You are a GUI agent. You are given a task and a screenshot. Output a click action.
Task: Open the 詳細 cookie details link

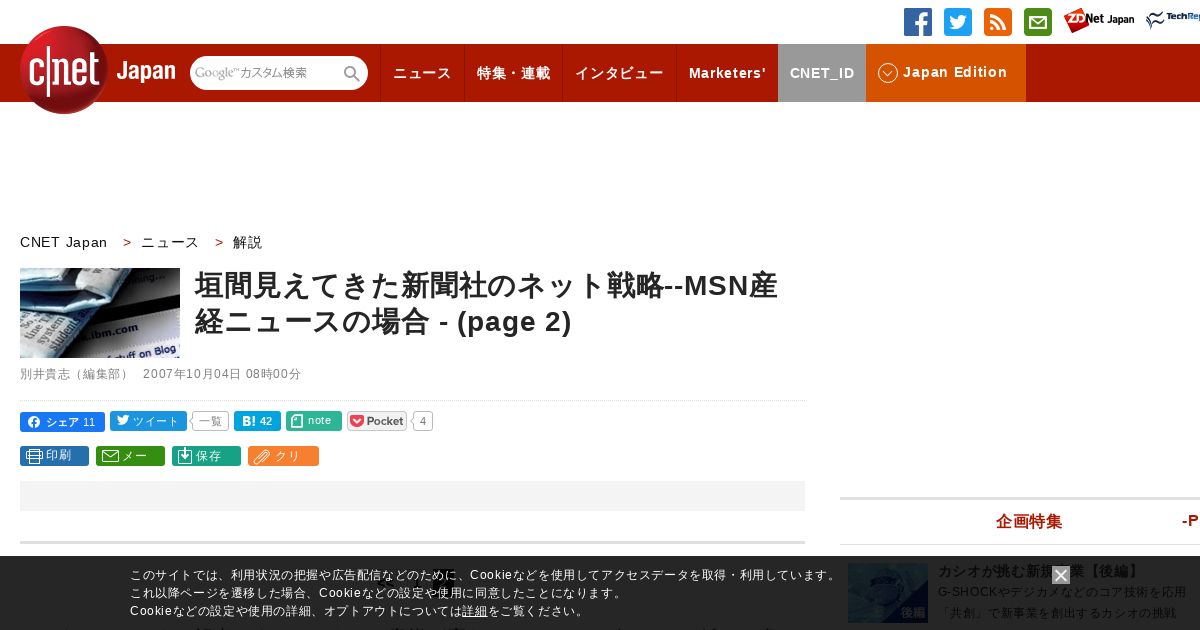pyautogui.click(x=475, y=611)
